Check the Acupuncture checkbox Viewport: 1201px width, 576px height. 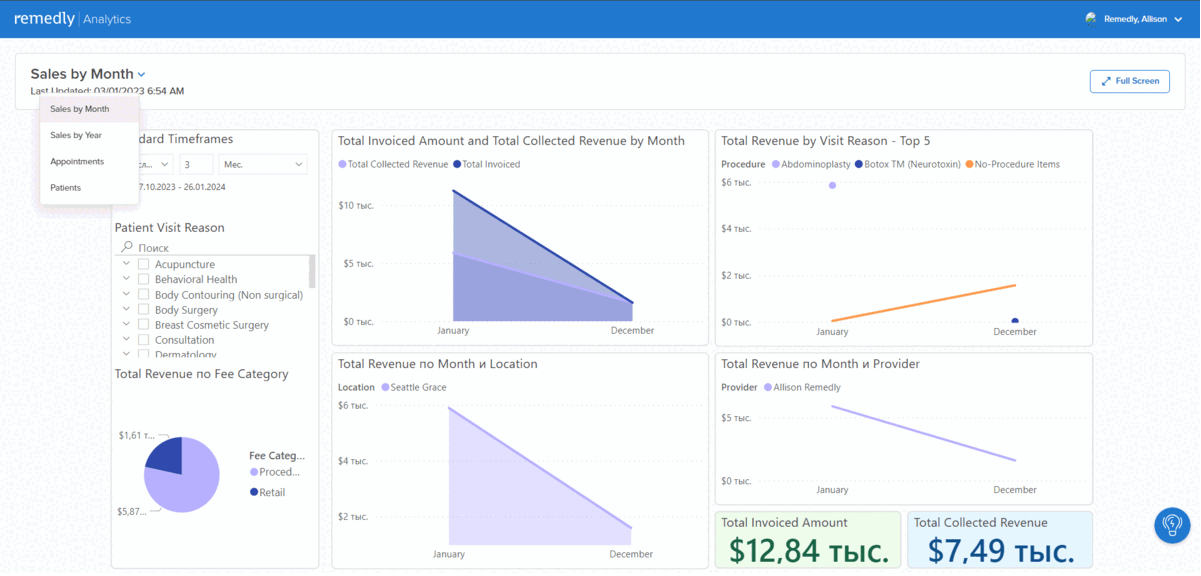coord(144,265)
